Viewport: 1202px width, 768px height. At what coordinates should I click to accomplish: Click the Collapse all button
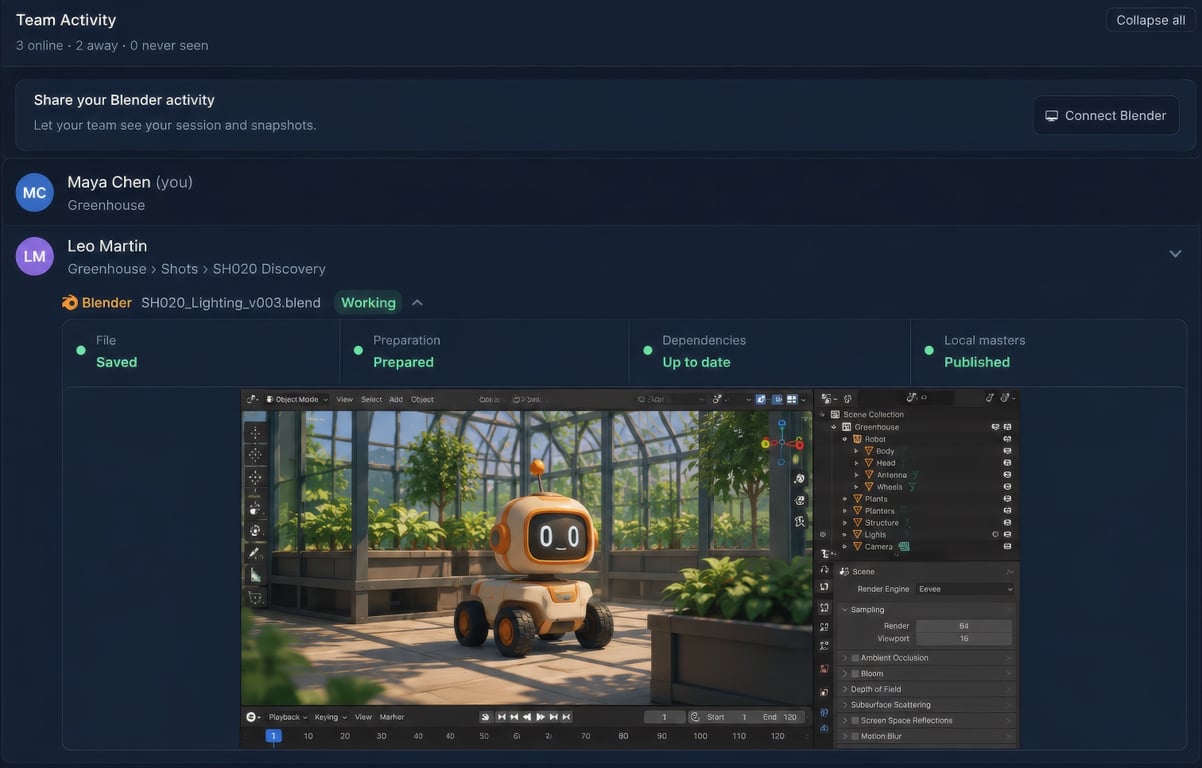click(1150, 20)
